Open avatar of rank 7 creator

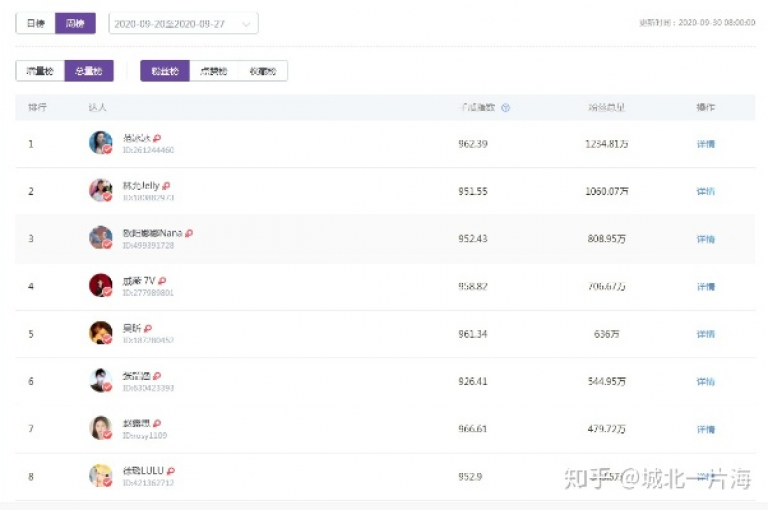point(101,428)
